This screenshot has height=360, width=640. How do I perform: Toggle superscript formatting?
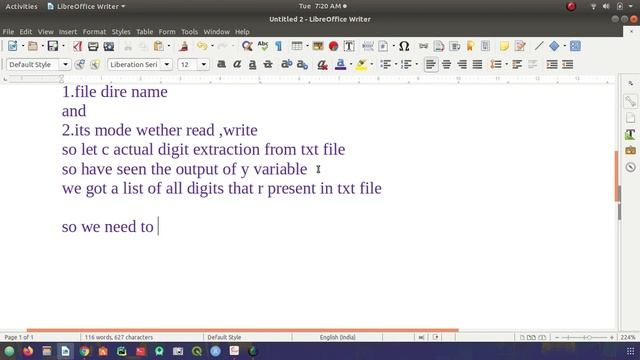click(287, 64)
